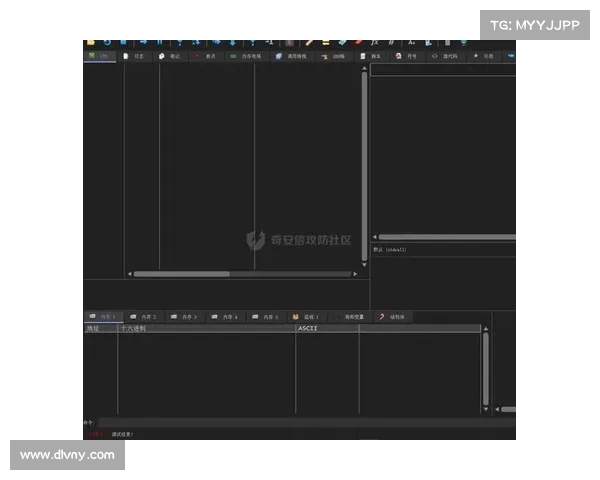
Task: Open the 日志 (Log) tab
Action: [133, 56]
